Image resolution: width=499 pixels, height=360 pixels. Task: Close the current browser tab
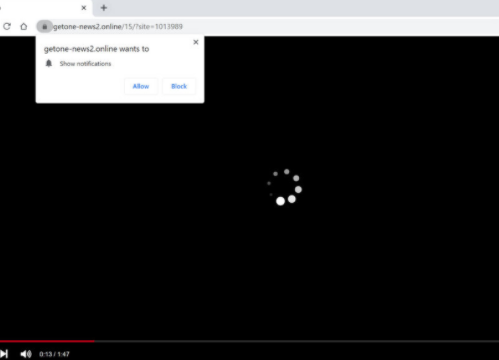pos(84,8)
